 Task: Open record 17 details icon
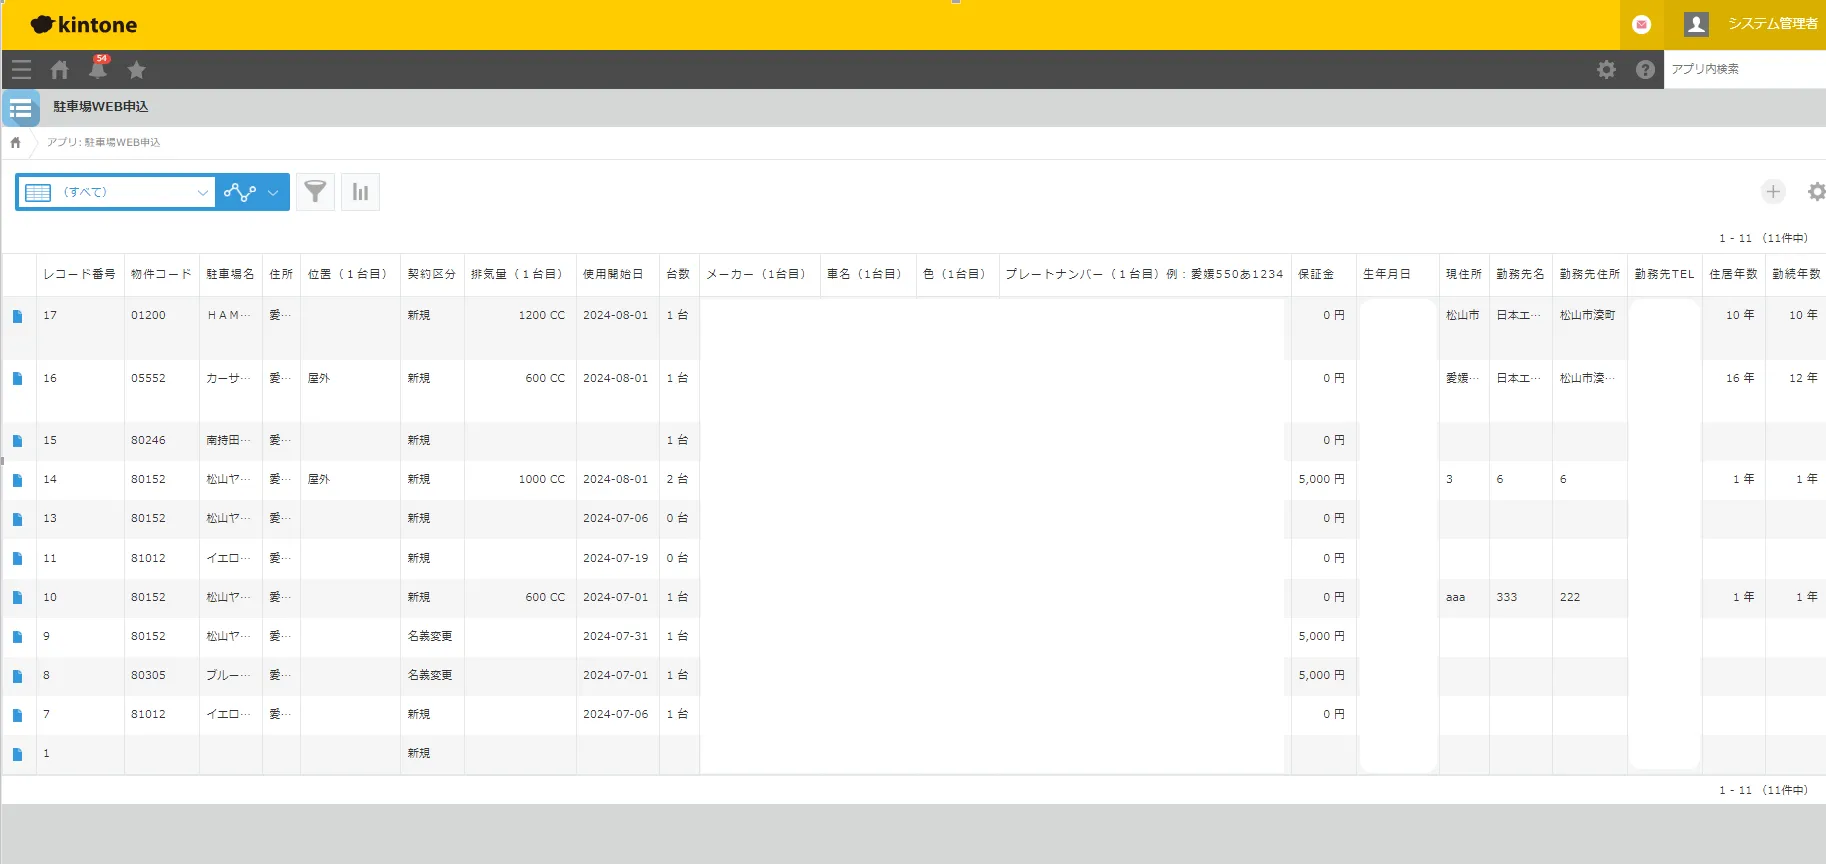18,316
